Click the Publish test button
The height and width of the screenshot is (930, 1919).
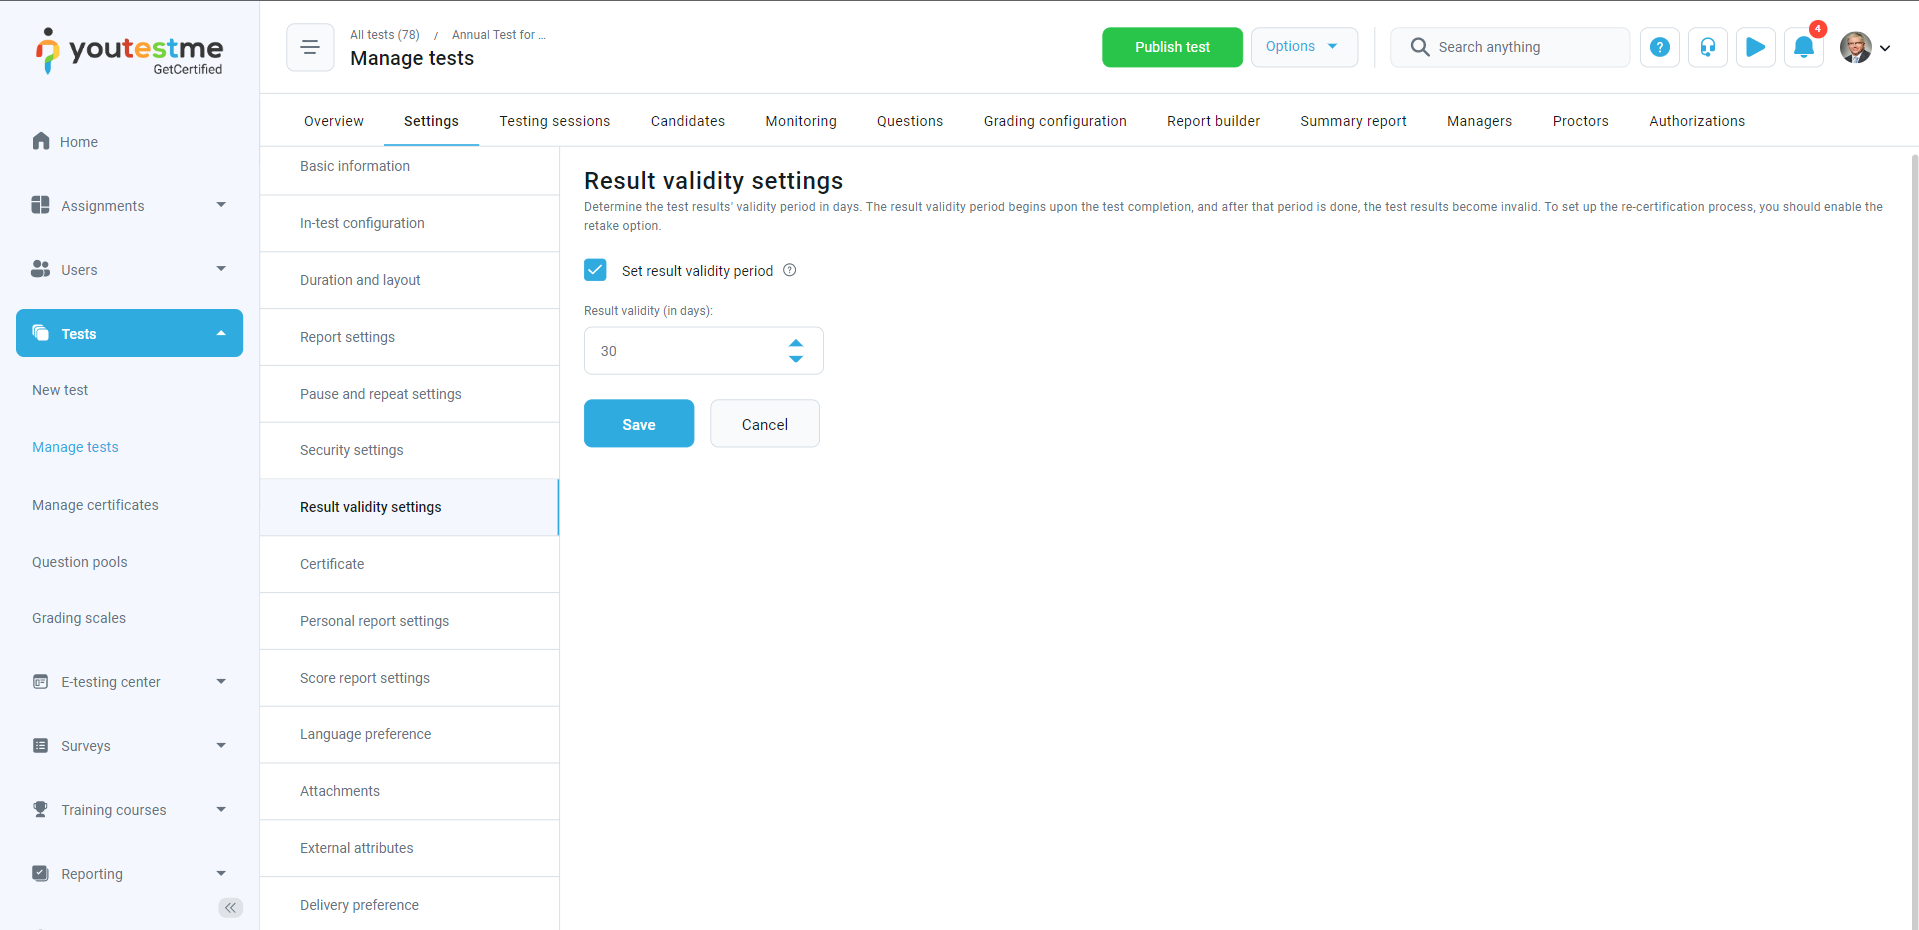pos(1171,47)
